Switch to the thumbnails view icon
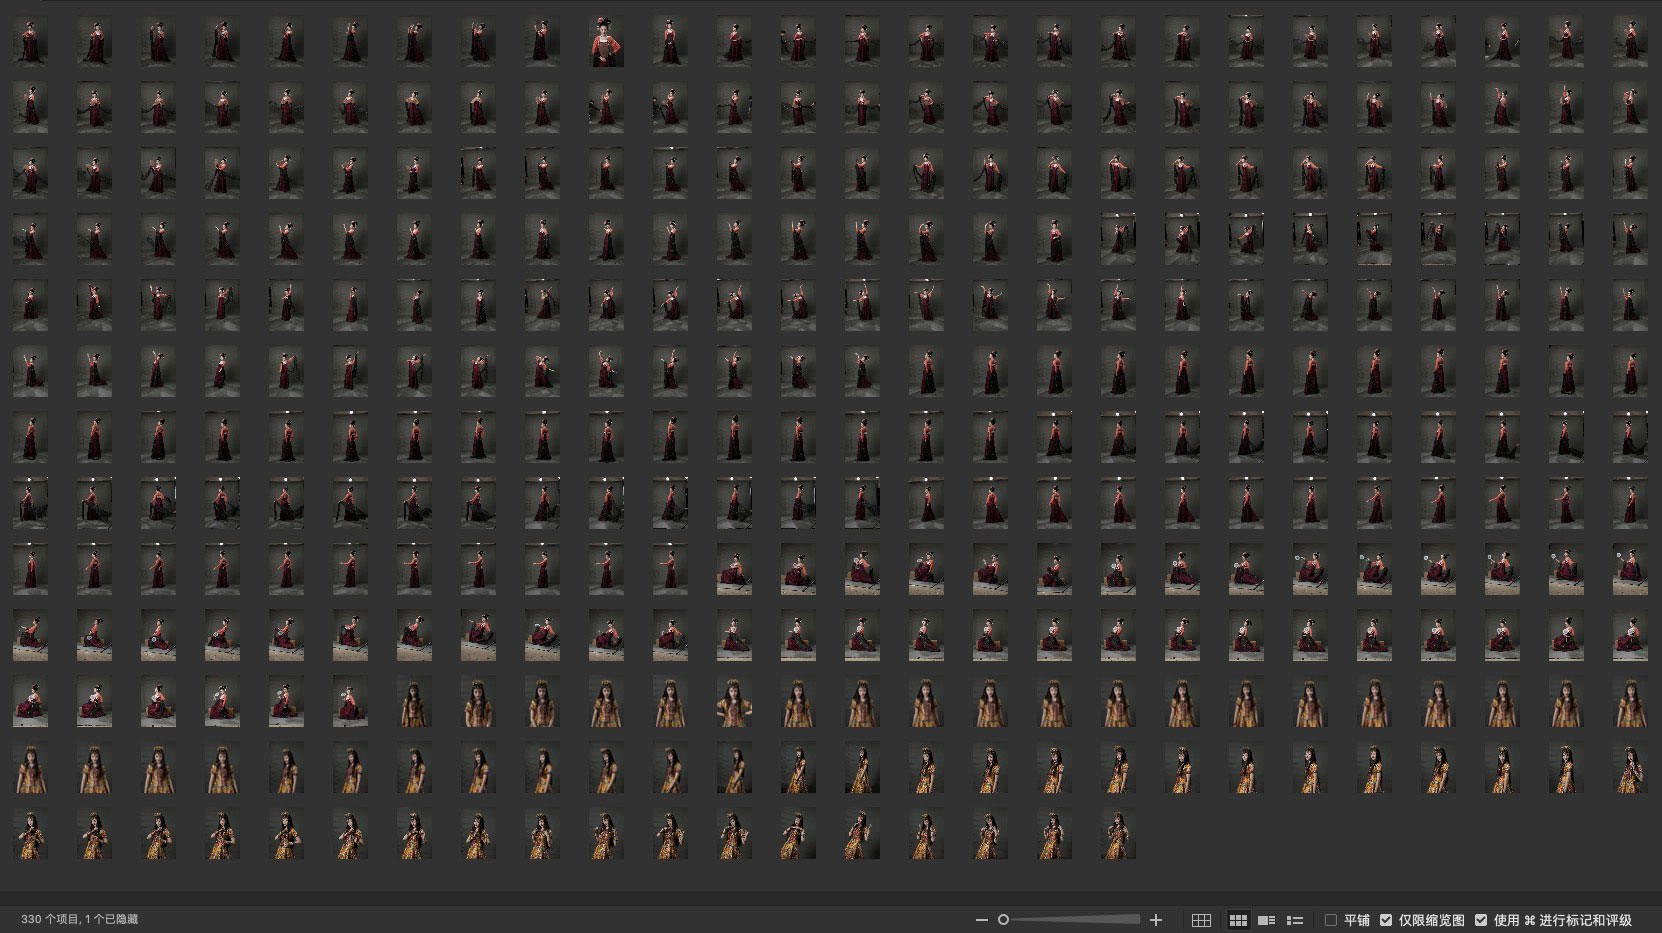 coord(1238,920)
